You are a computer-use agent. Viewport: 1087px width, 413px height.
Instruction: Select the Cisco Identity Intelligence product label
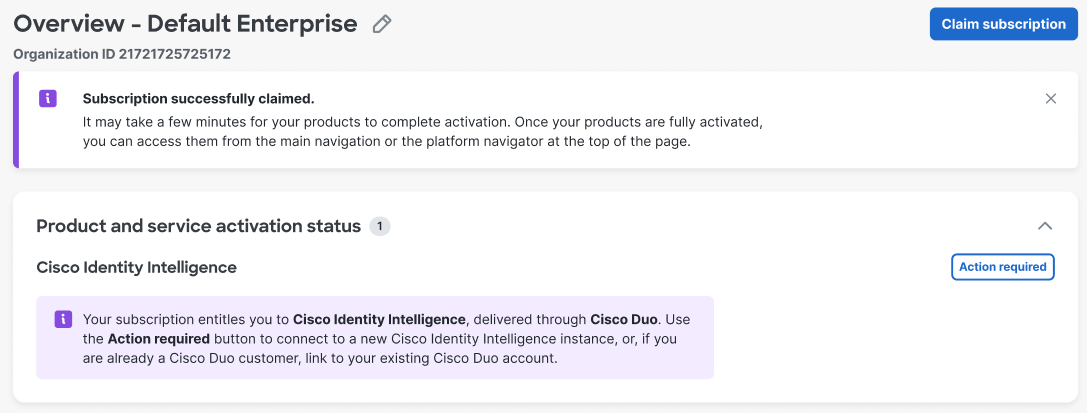[136, 267]
